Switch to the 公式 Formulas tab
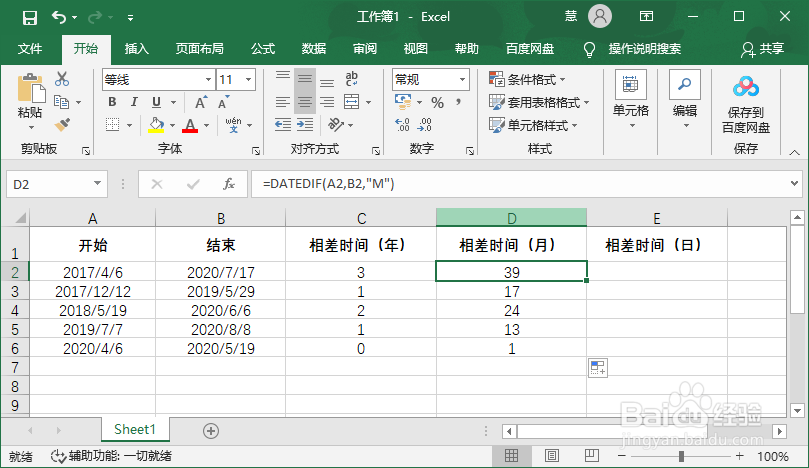This screenshot has width=809, height=468. [x=263, y=49]
